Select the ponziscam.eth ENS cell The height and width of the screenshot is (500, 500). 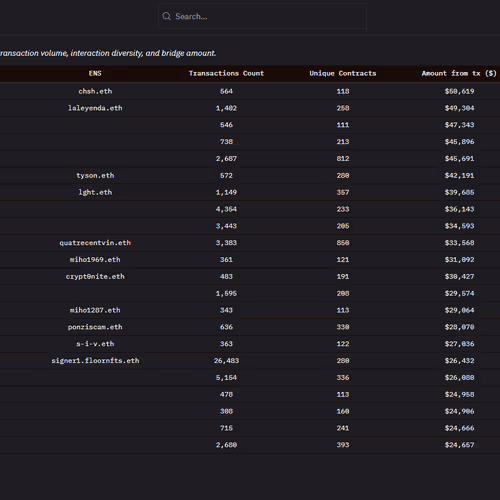pos(95,327)
